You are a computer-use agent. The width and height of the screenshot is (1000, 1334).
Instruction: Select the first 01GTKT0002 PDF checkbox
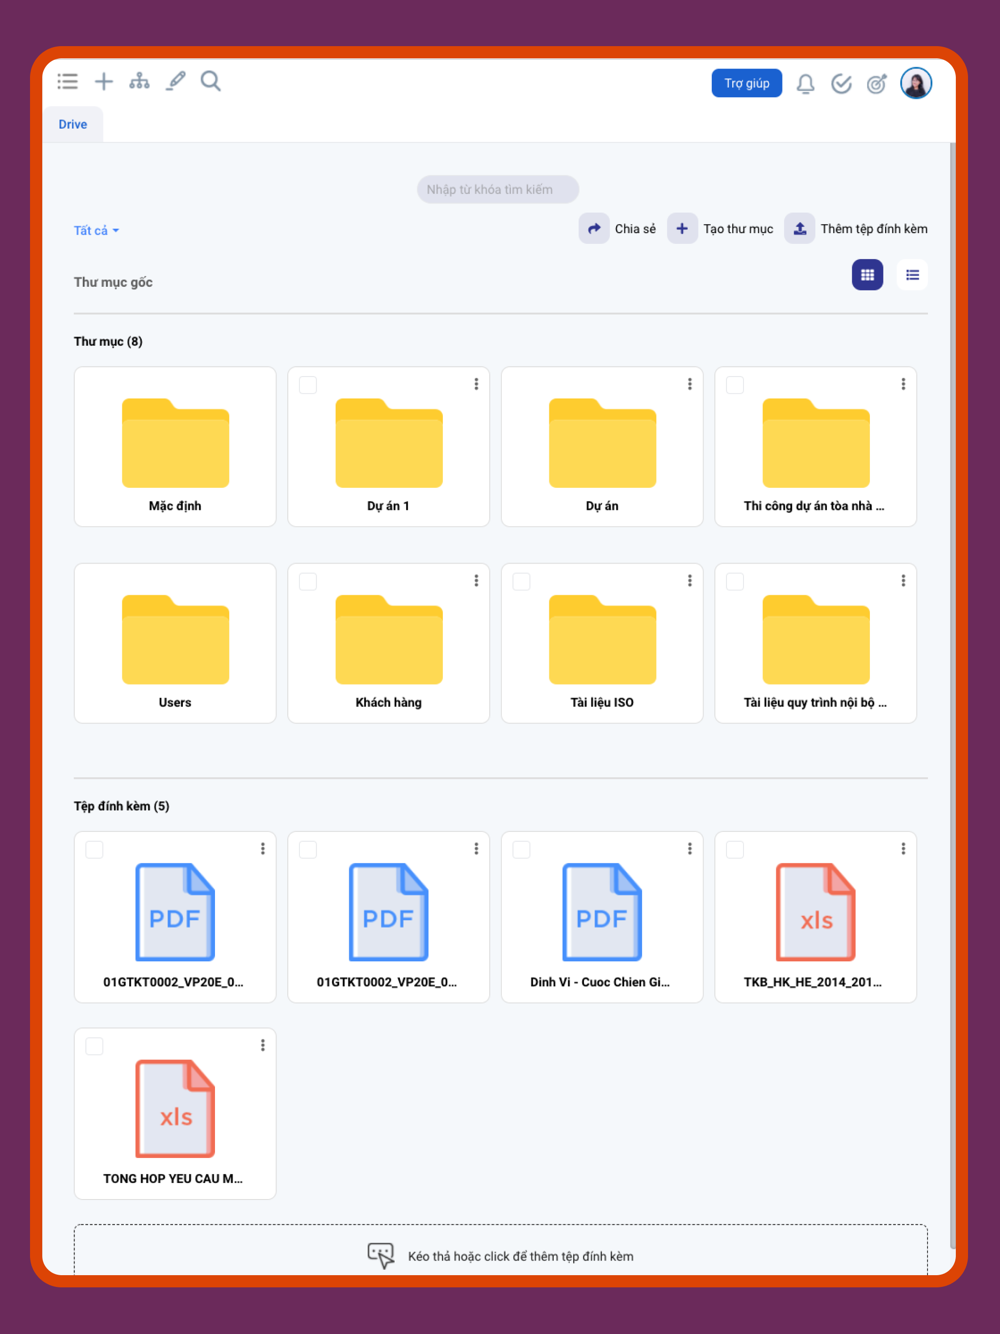[x=95, y=850]
